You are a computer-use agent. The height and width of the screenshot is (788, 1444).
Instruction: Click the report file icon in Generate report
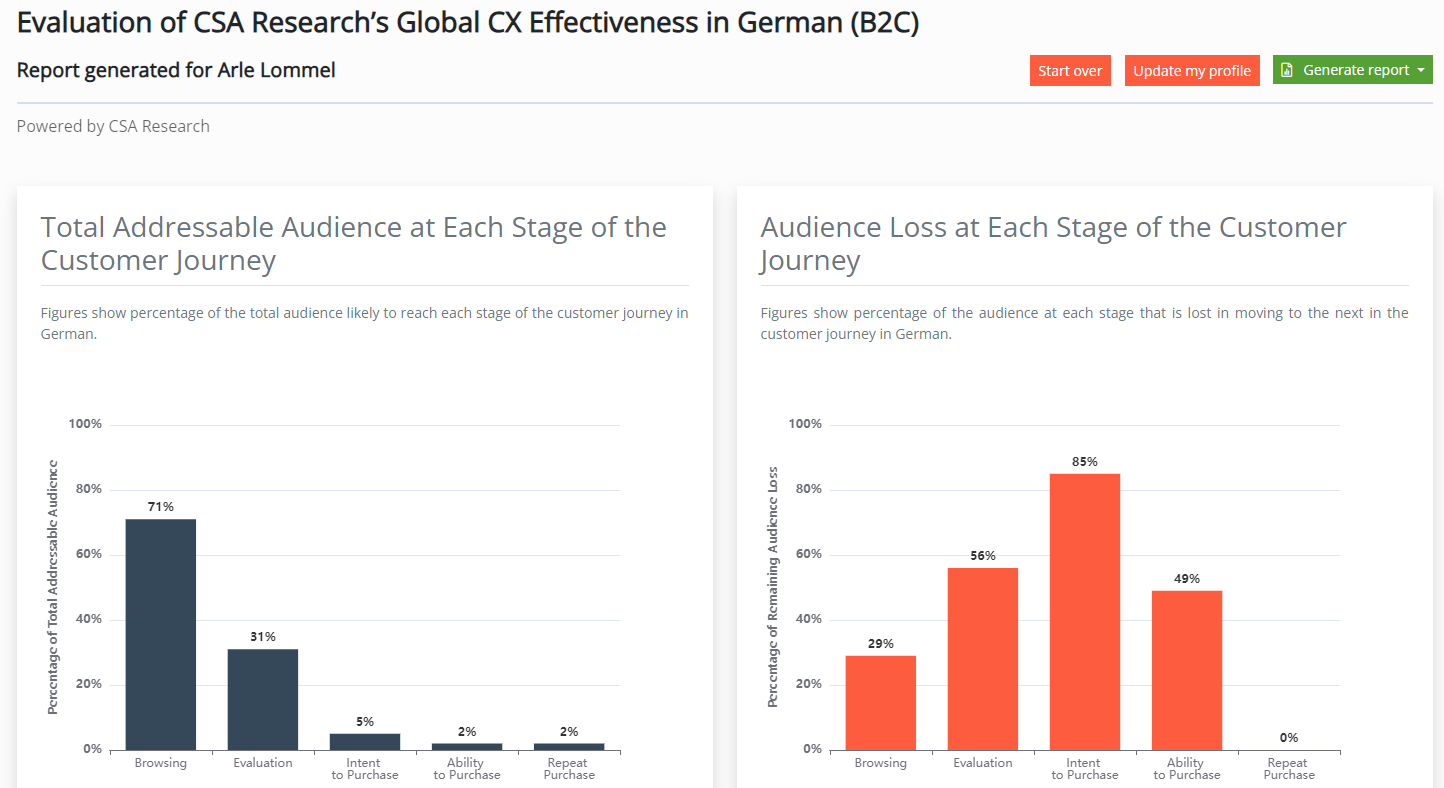point(1288,70)
